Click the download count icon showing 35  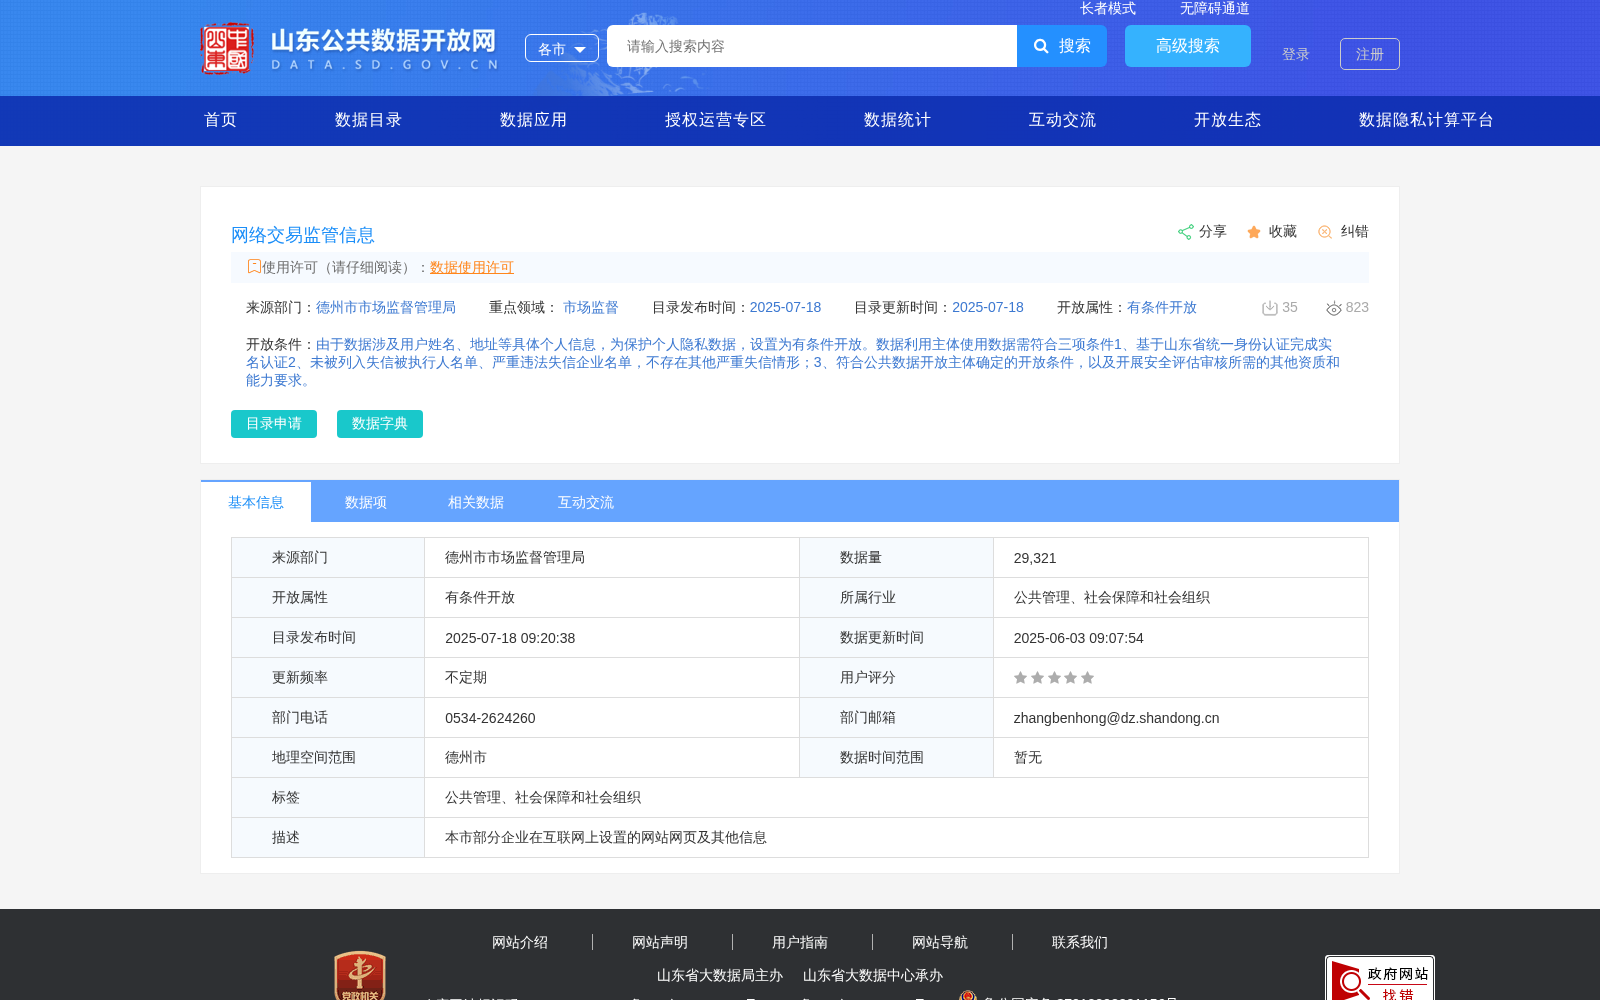(x=1270, y=308)
